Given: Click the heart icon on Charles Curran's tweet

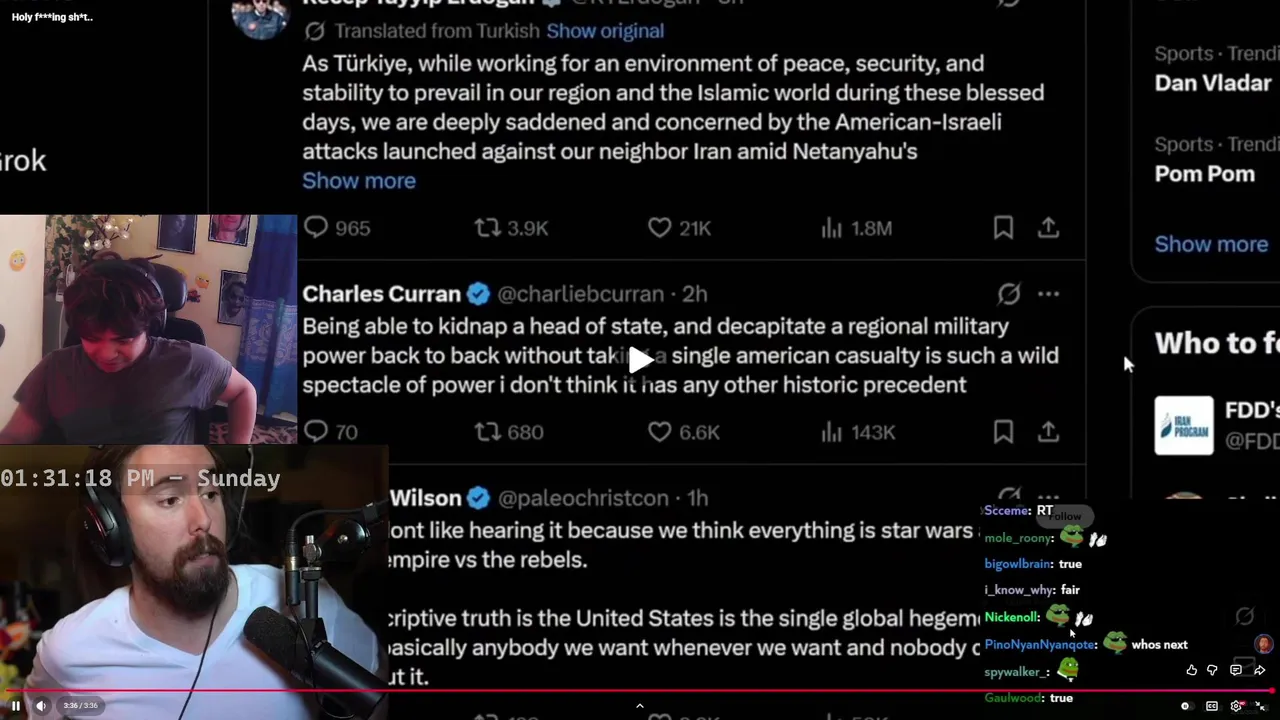Looking at the screenshot, I should click(x=659, y=432).
